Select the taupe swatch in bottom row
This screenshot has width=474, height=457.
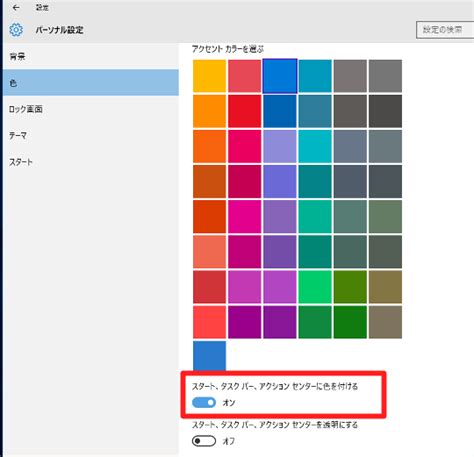[385, 322]
